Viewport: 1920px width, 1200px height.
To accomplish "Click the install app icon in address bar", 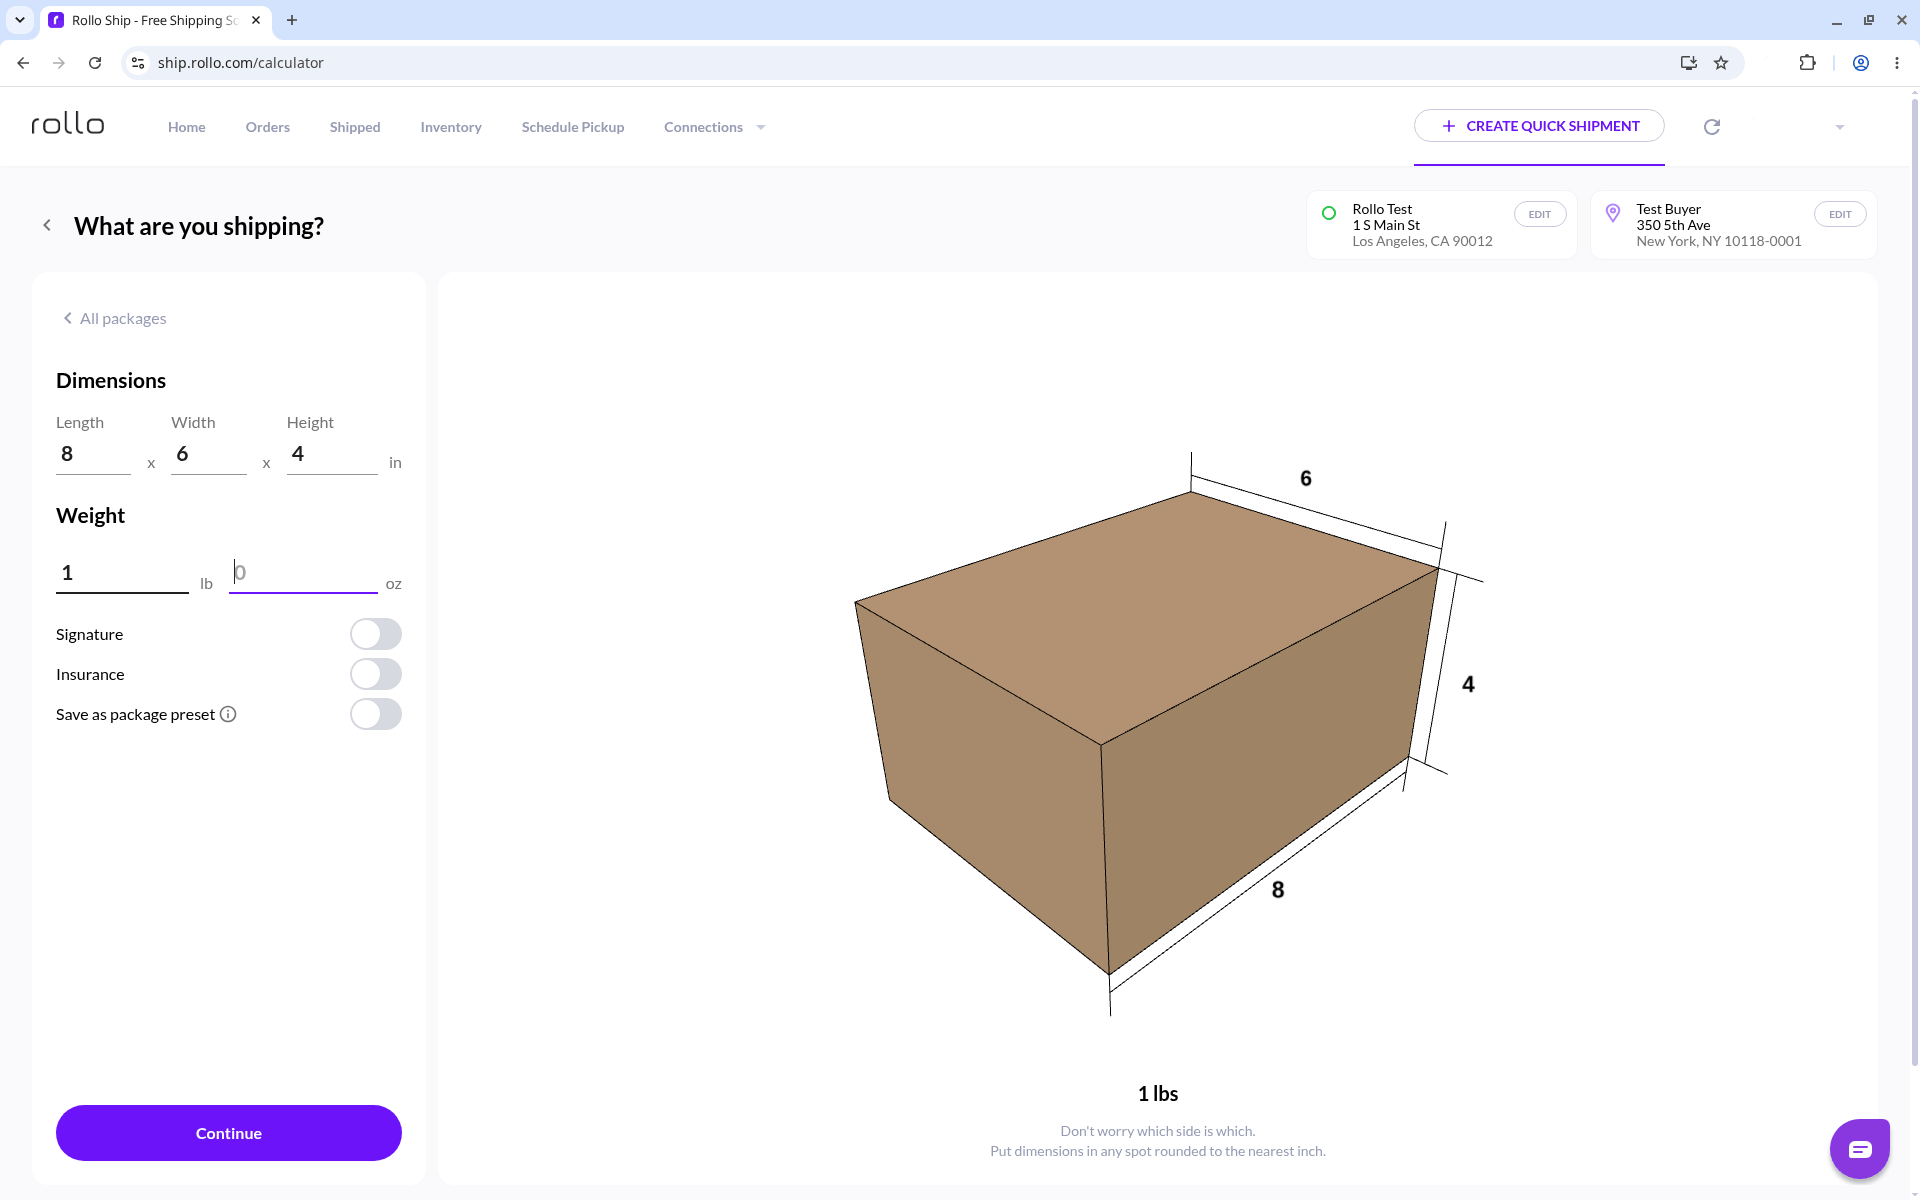I will [1689, 63].
